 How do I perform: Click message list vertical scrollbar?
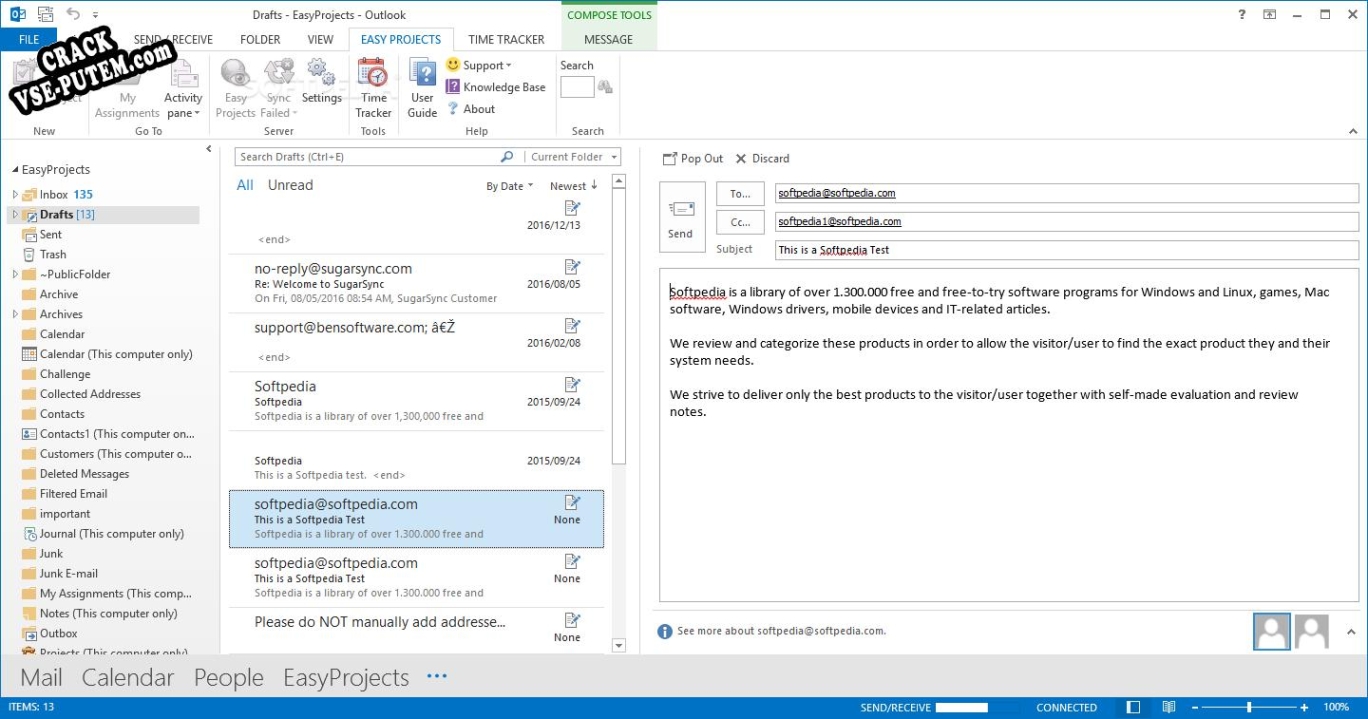point(618,415)
